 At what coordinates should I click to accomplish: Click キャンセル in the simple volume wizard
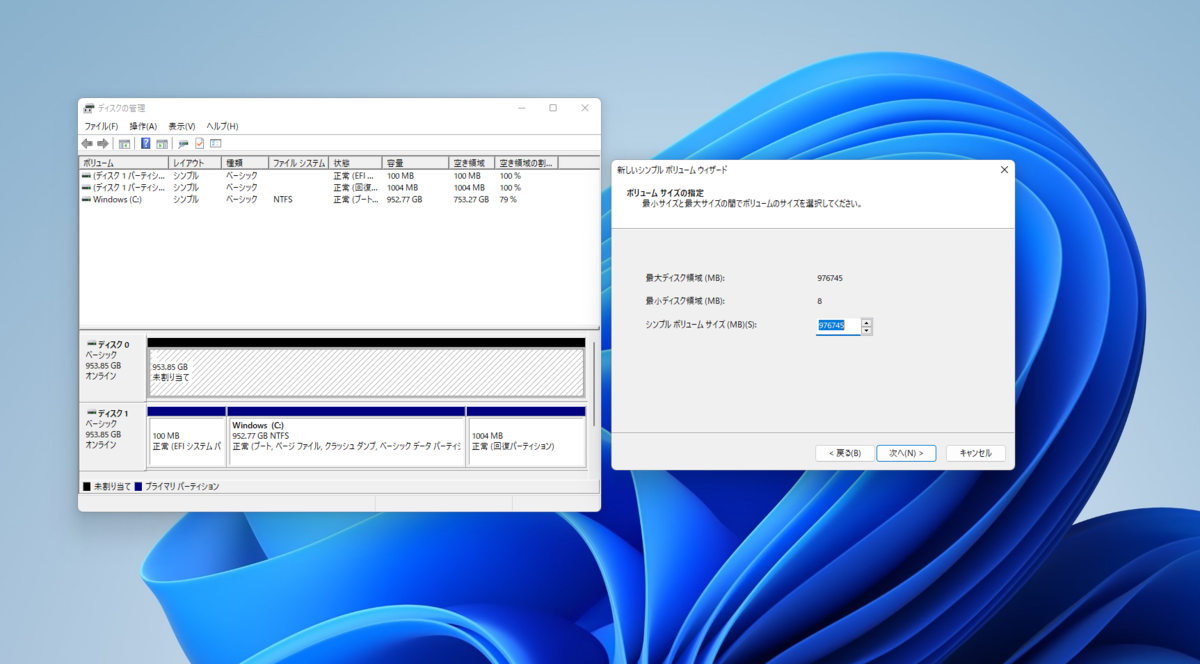(975, 453)
